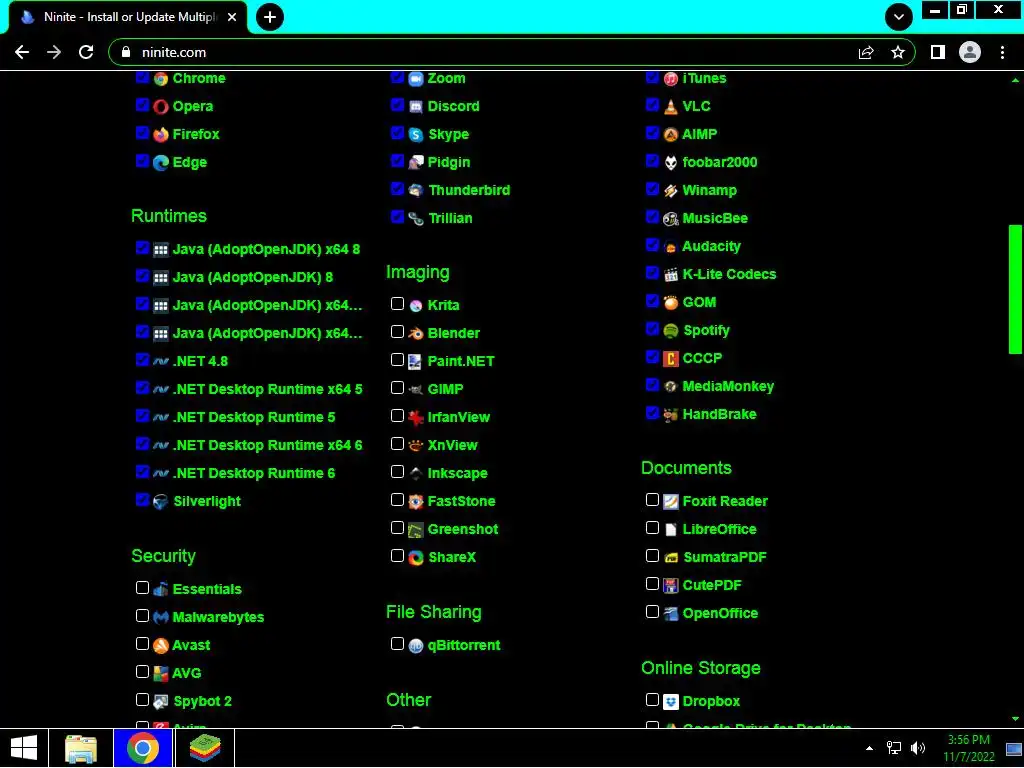The image size is (1024, 768).
Task: Check the LibreOffice checkbox
Action: 652,528
